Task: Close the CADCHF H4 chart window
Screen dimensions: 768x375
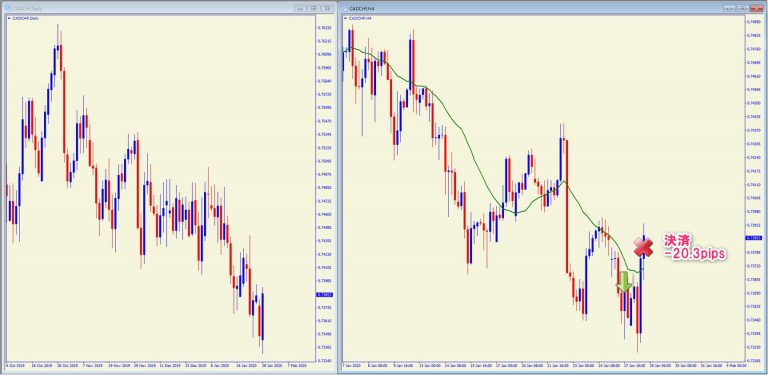Action: [757, 8]
